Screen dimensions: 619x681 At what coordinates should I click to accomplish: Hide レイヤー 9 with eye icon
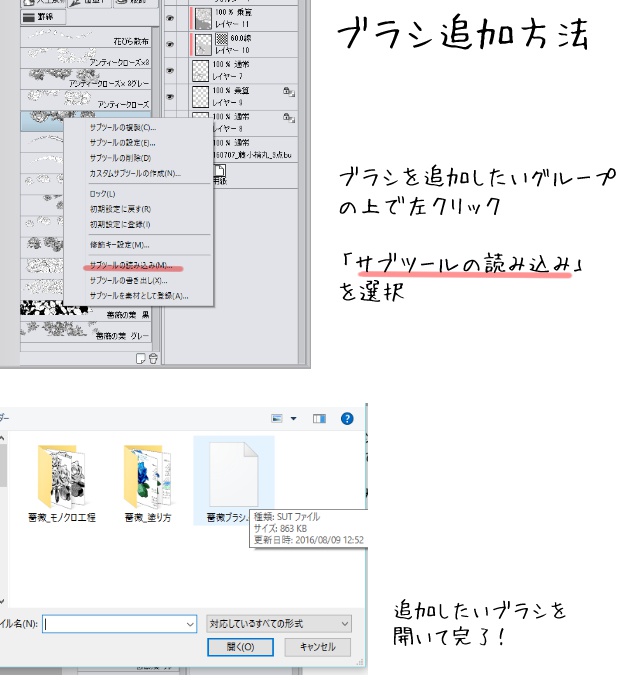coord(170,96)
